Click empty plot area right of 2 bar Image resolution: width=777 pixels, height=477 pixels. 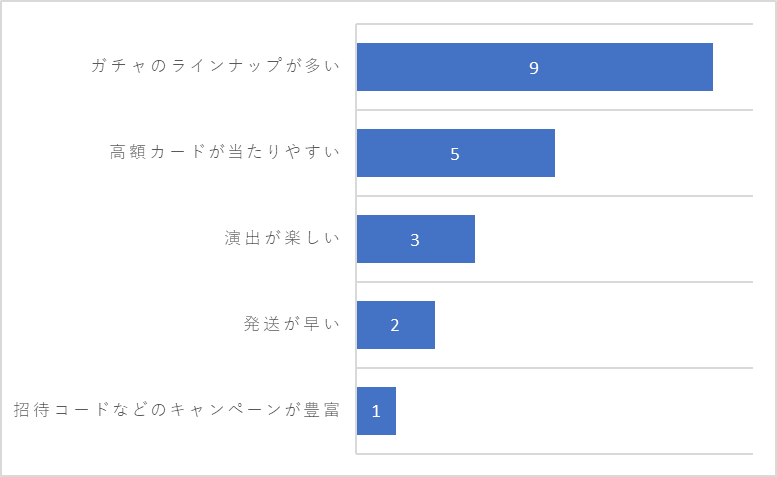click(x=594, y=325)
